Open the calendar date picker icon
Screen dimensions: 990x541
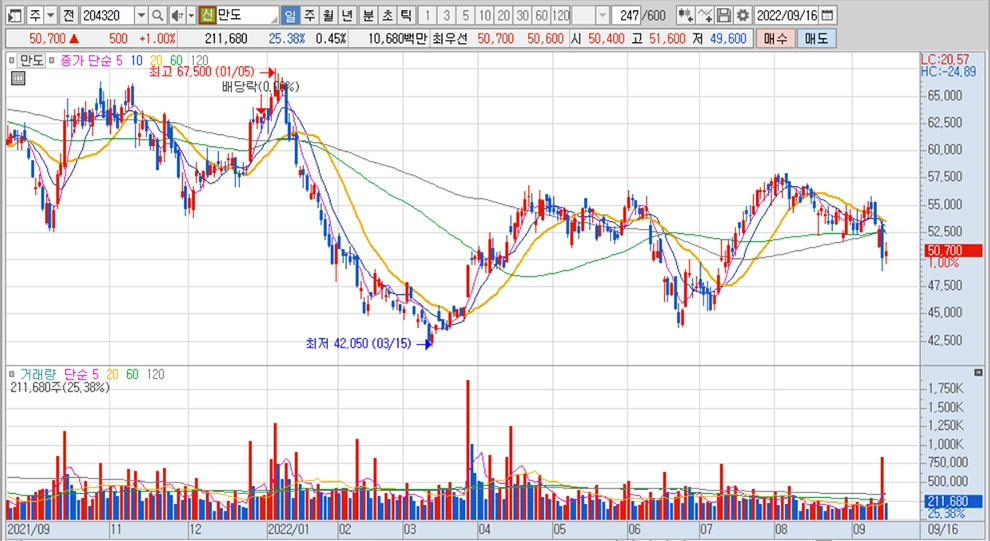coord(827,16)
